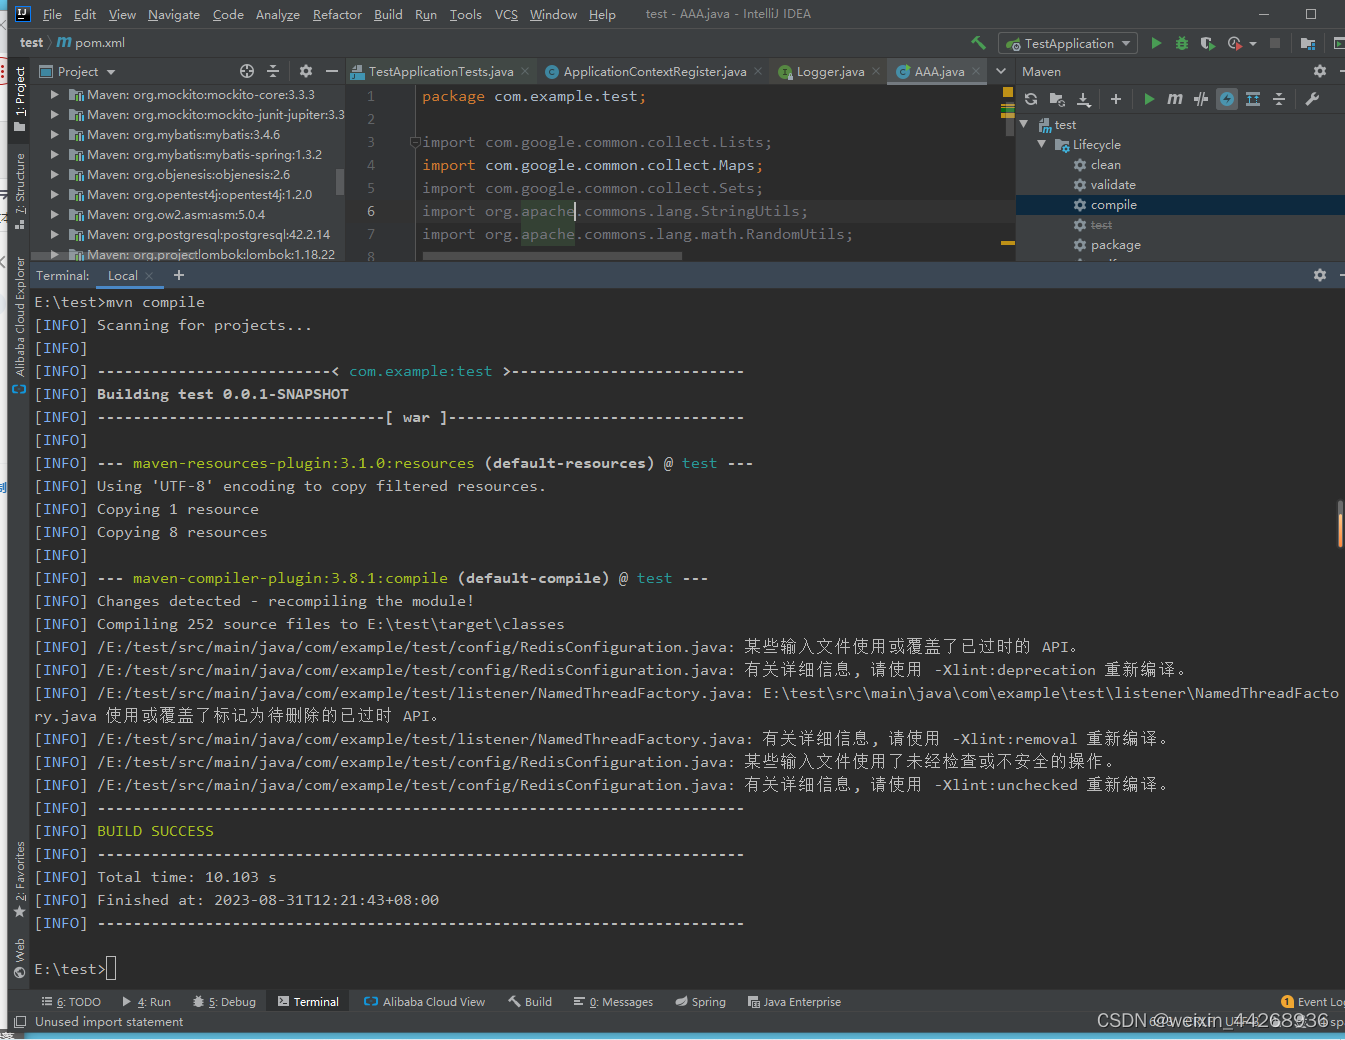The height and width of the screenshot is (1040, 1345).
Task: Click the profiler run icon in main toolbar
Action: (1234, 43)
